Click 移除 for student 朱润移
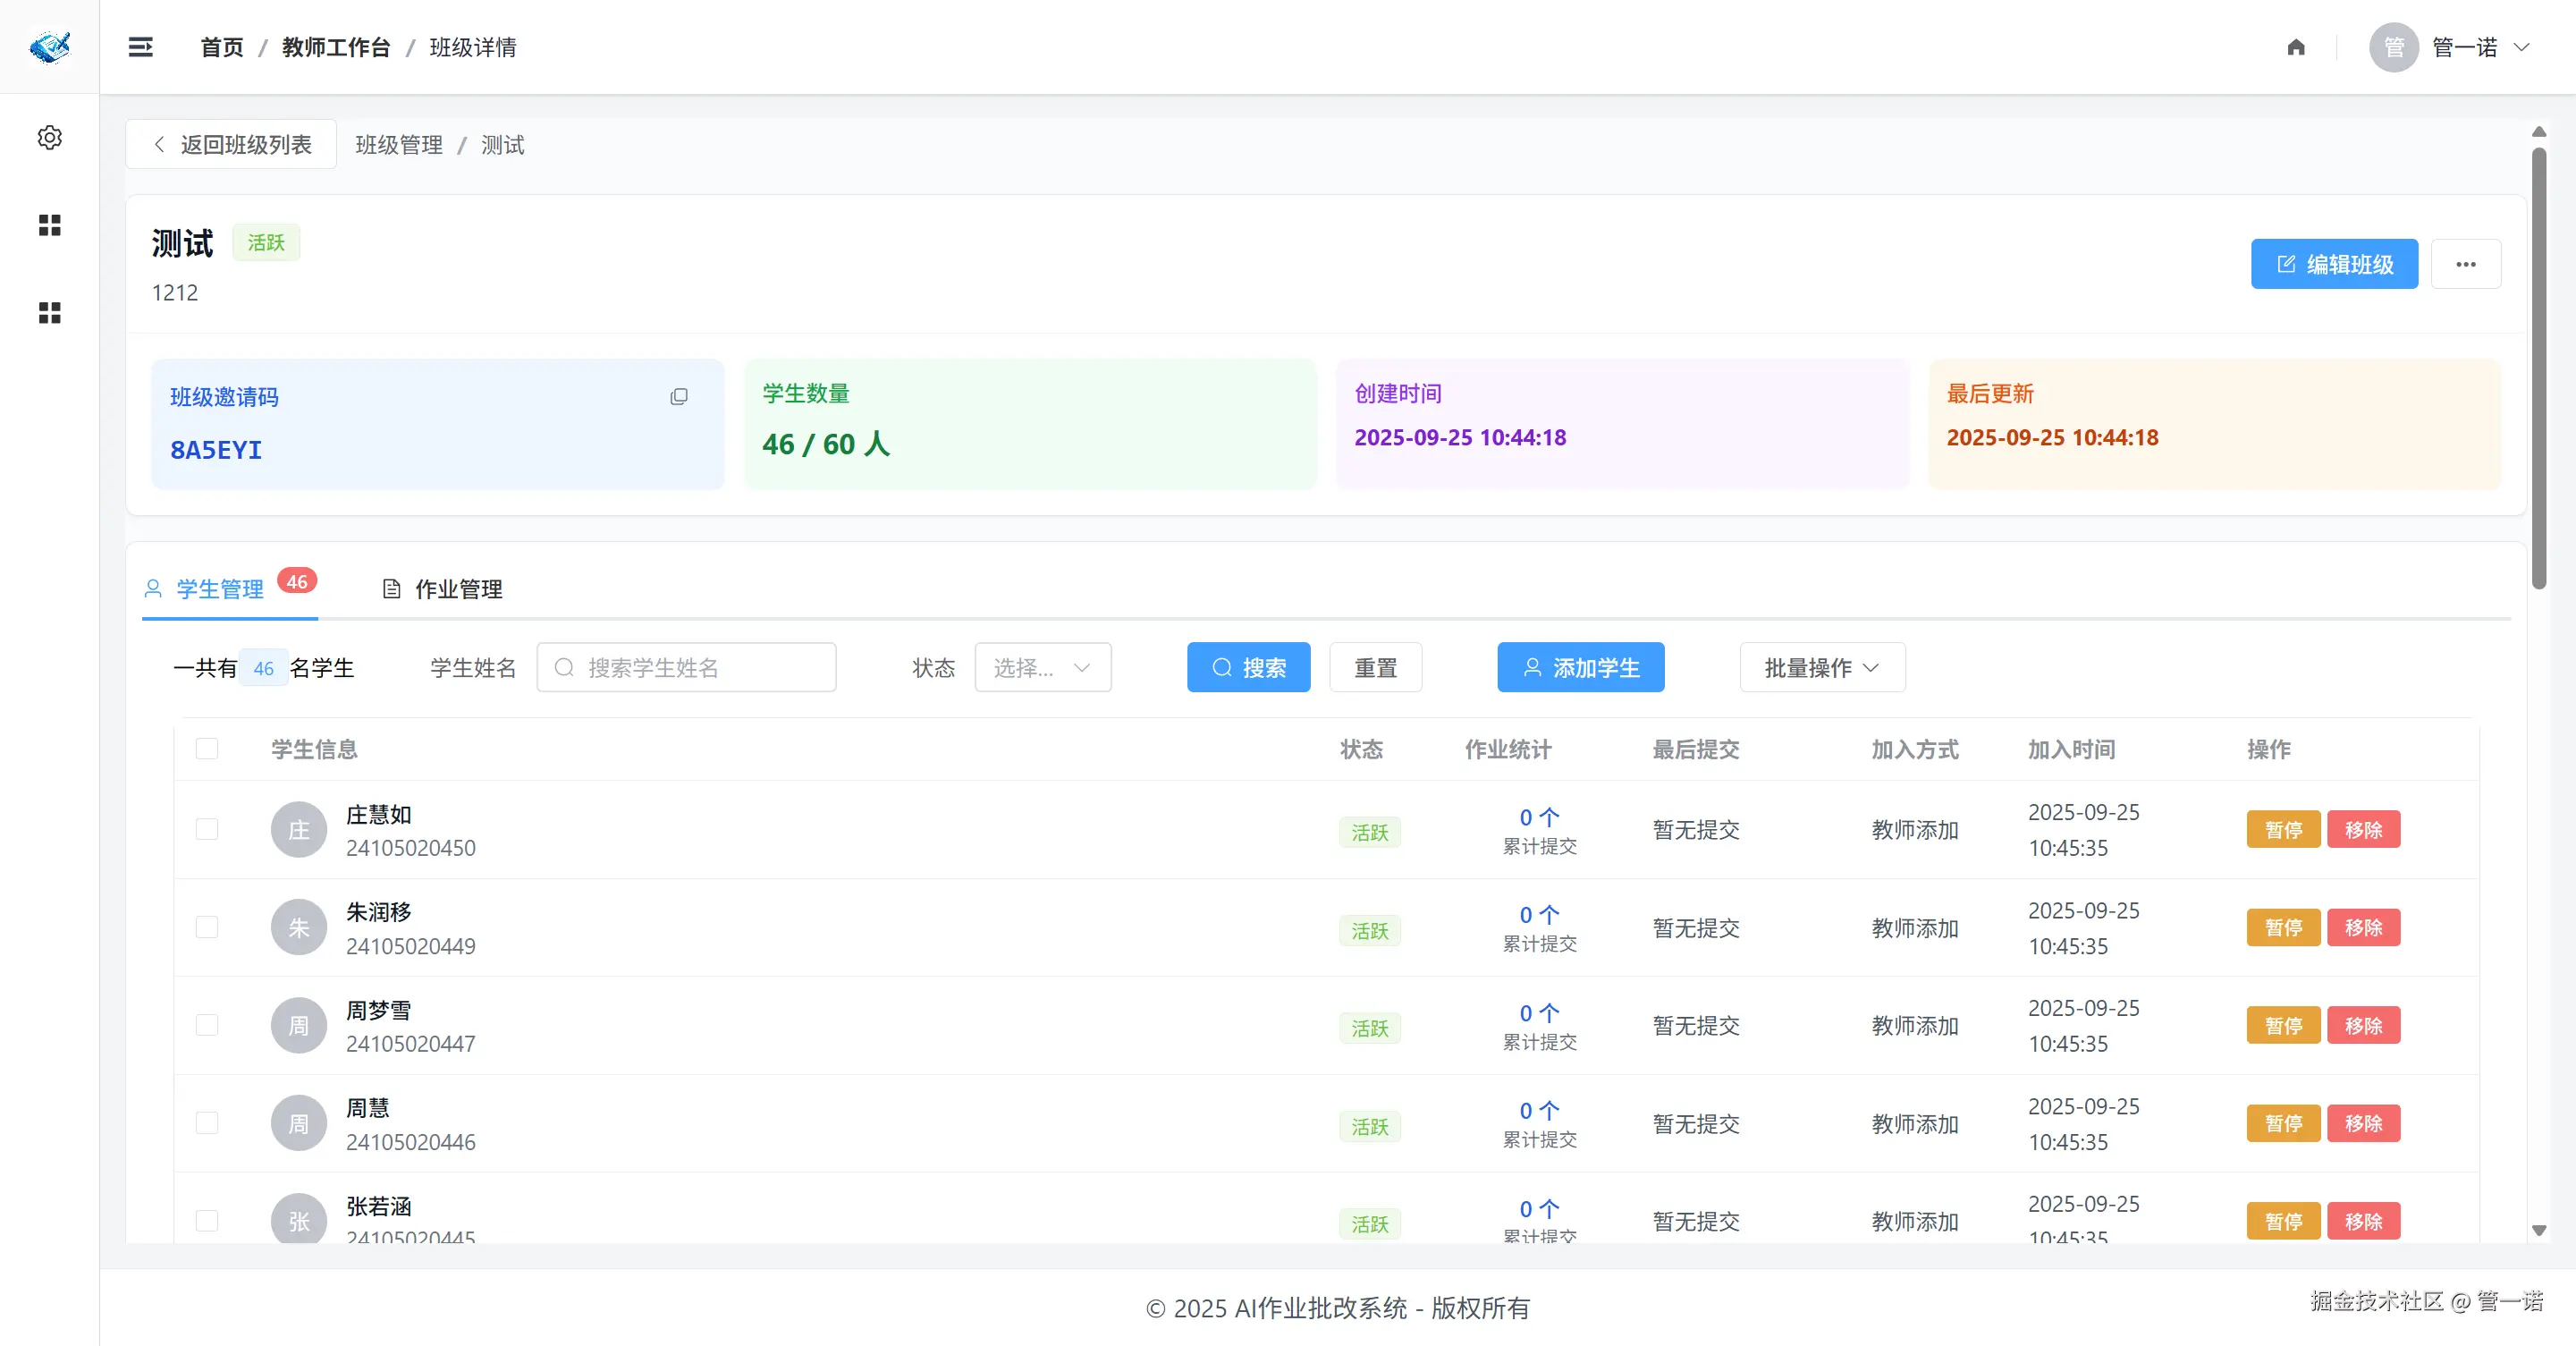The width and height of the screenshot is (2576, 1346). coord(2362,927)
